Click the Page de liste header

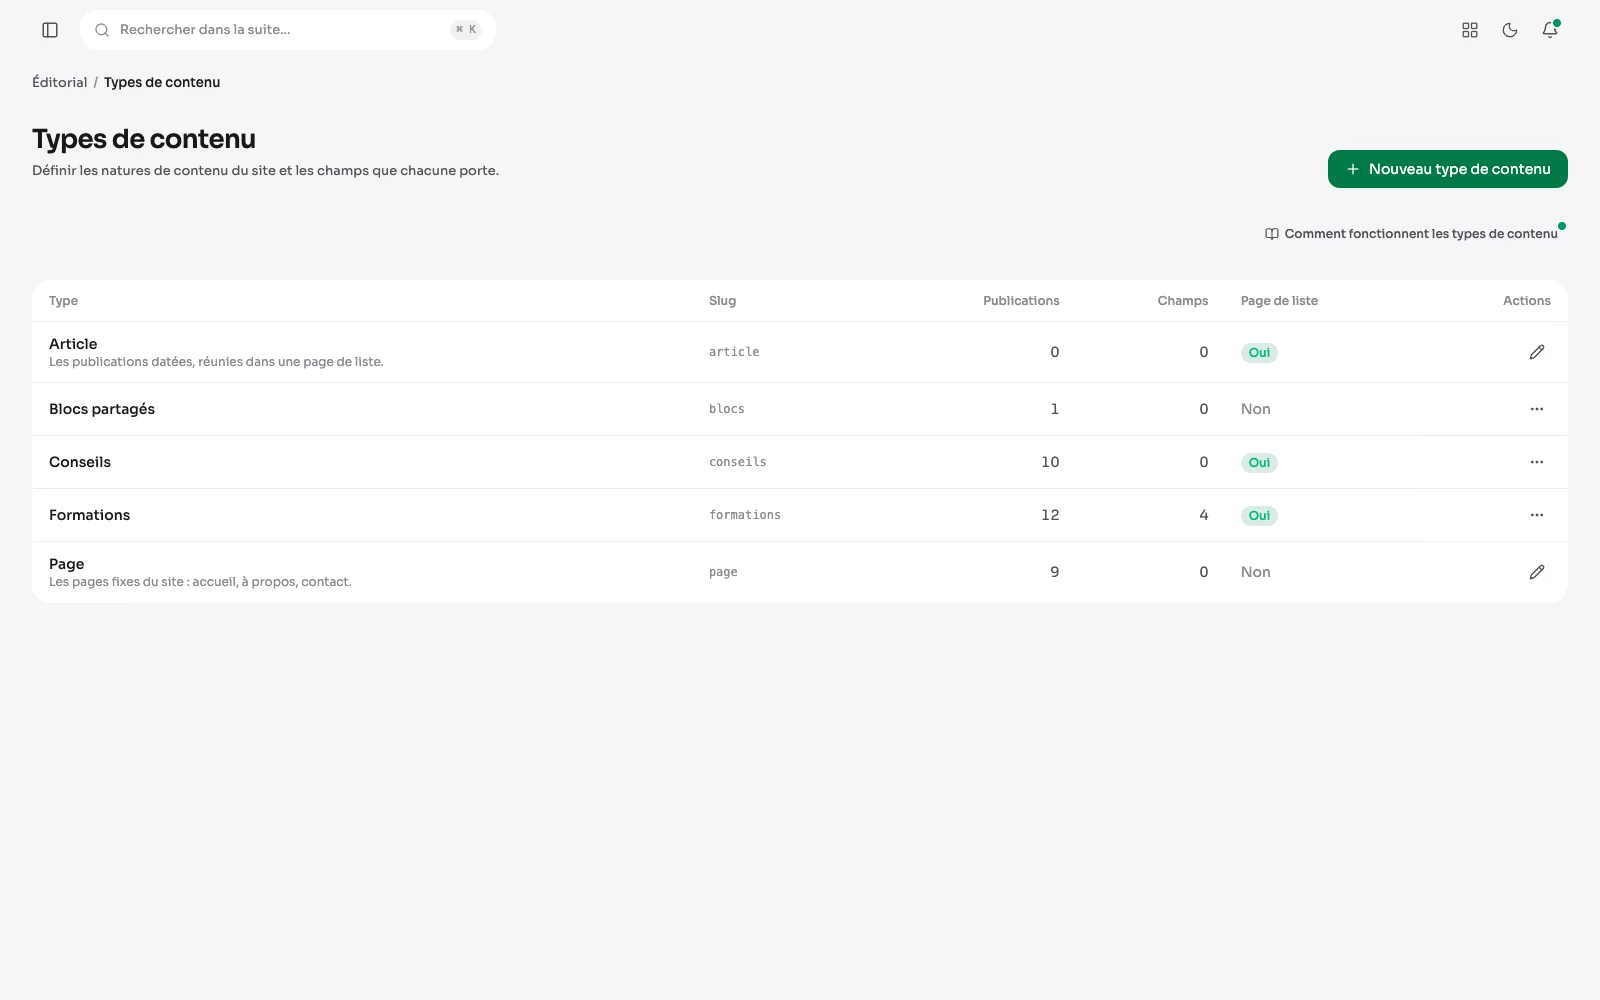(1279, 301)
